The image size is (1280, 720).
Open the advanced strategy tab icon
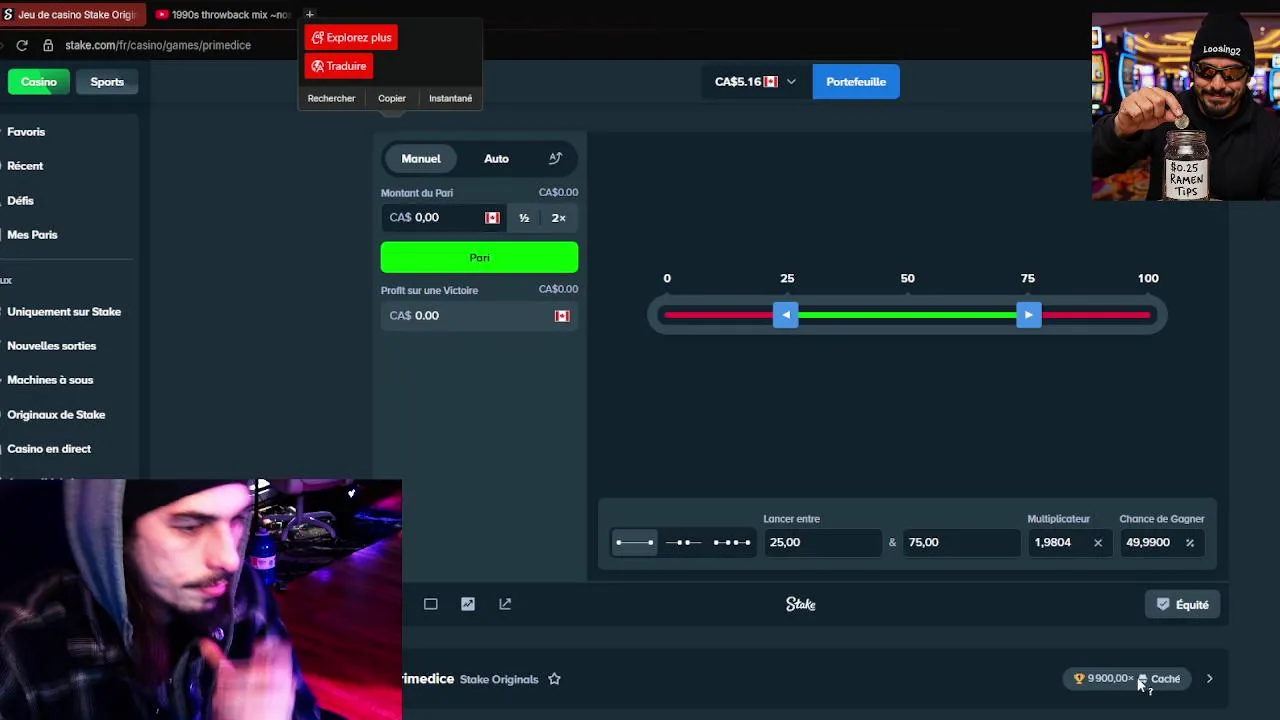pos(555,158)
